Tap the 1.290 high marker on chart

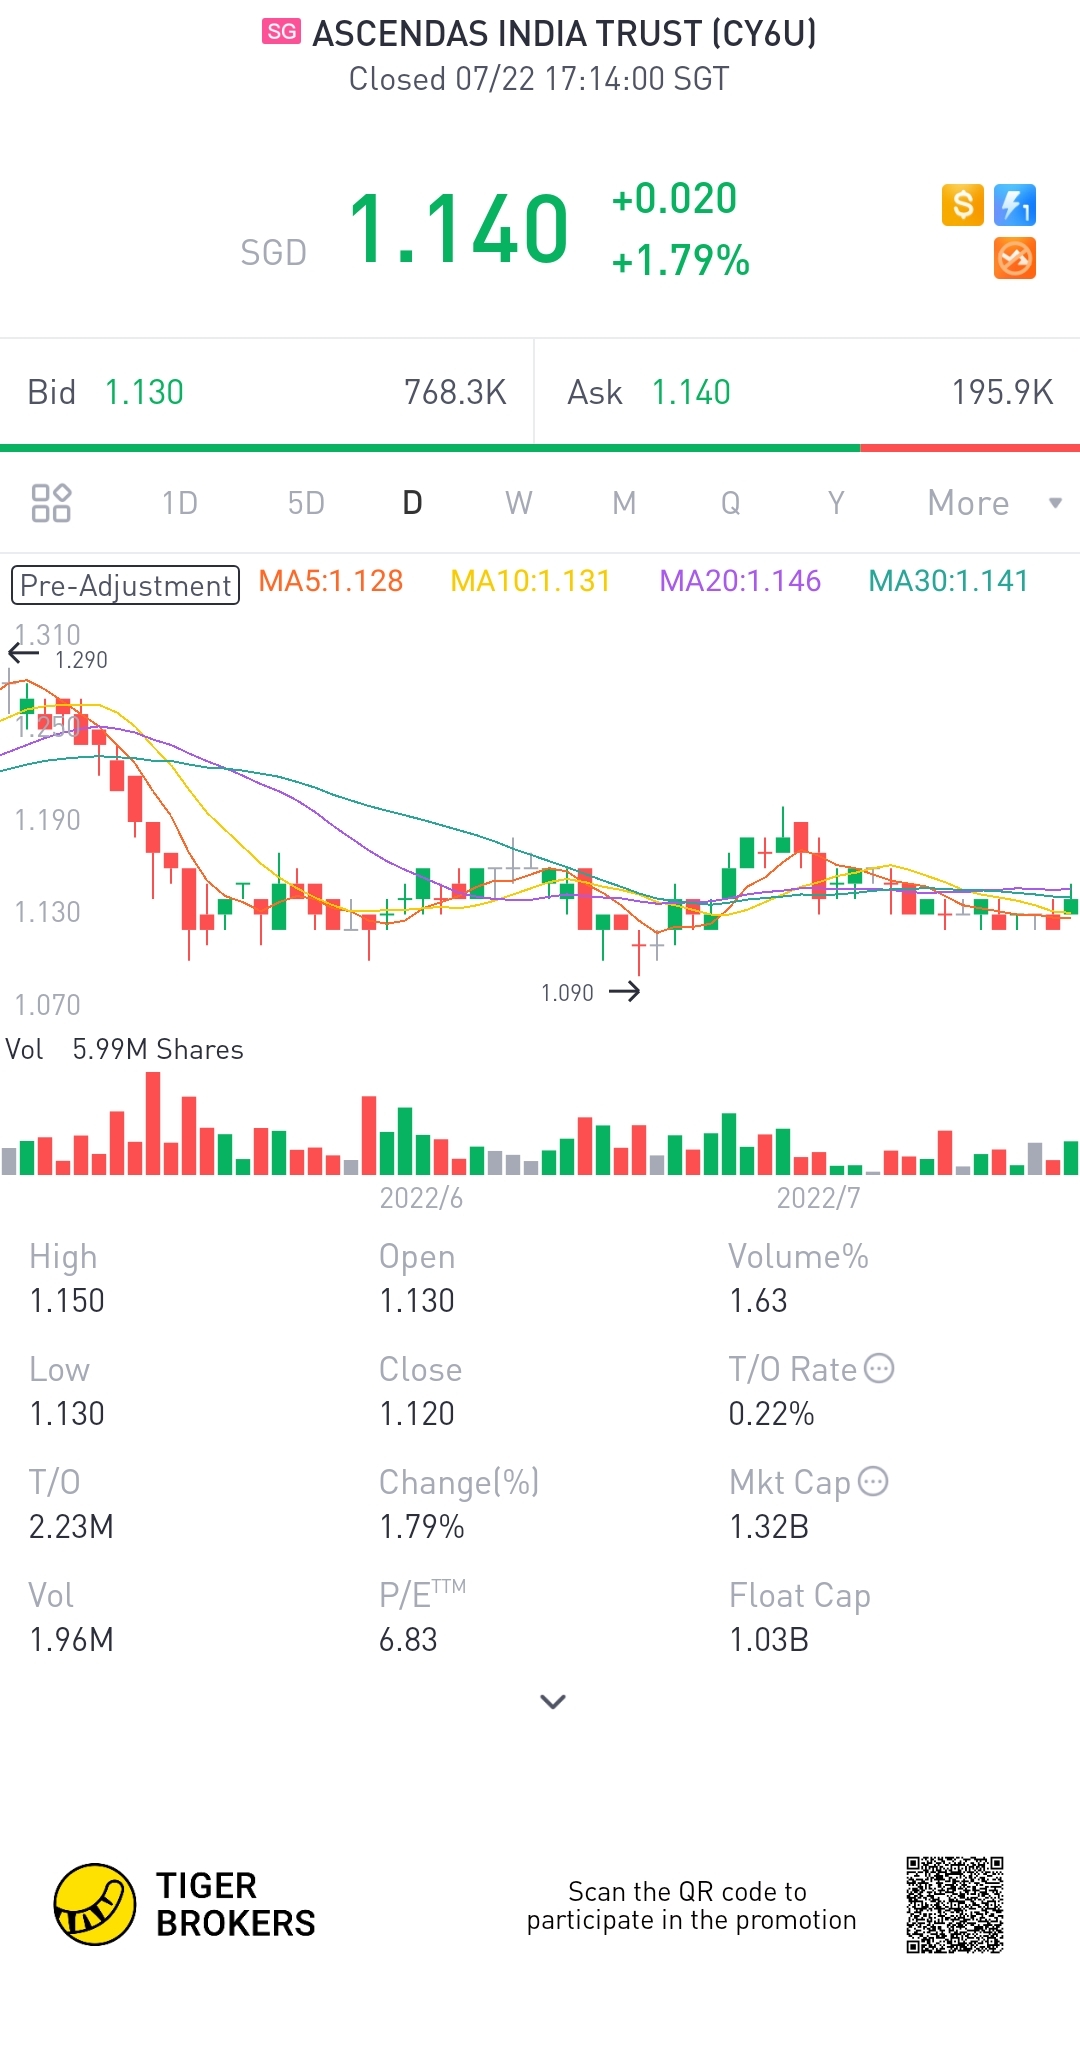point(81,660)
